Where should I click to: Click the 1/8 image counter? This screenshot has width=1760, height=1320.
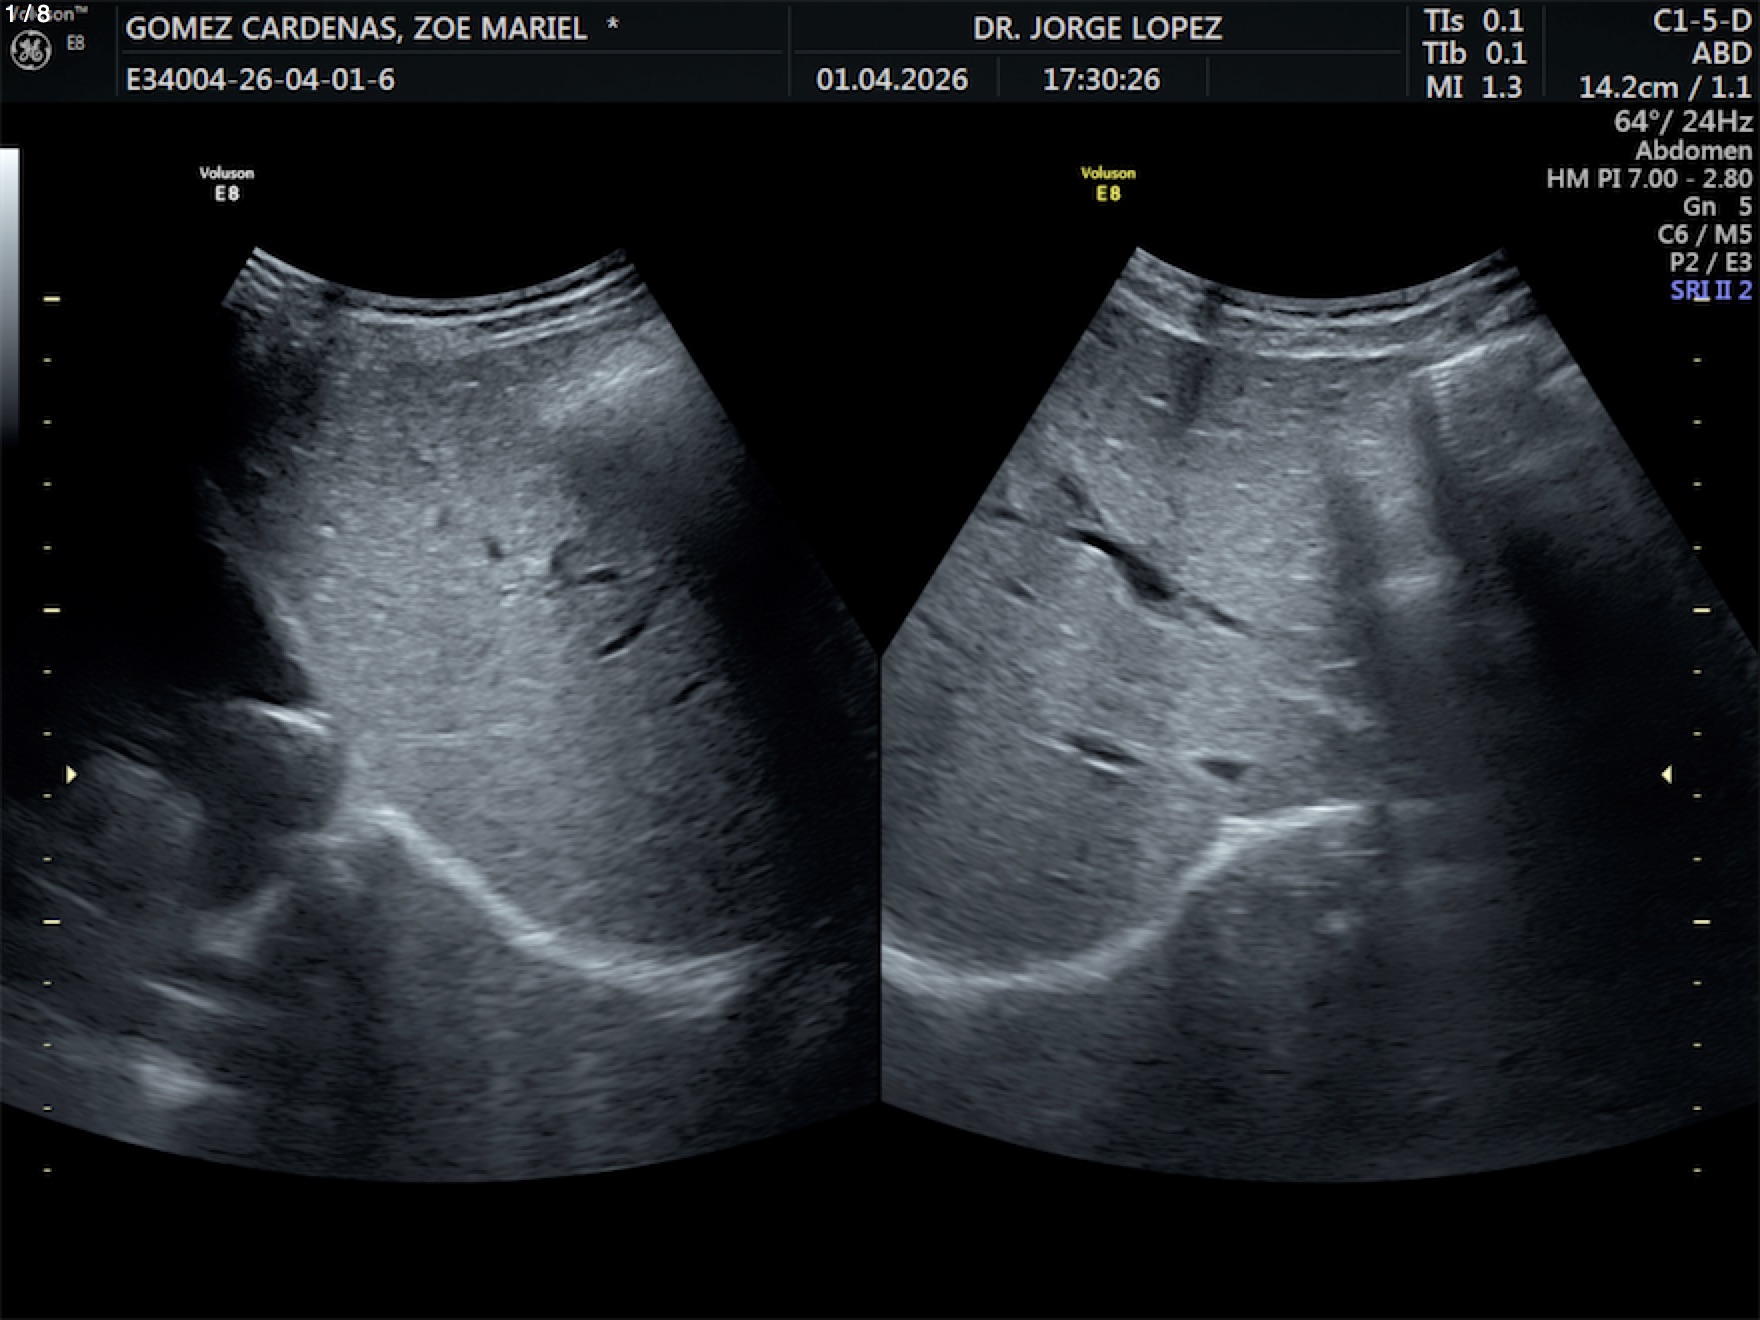pyautogui.click(x=28, y=14)
